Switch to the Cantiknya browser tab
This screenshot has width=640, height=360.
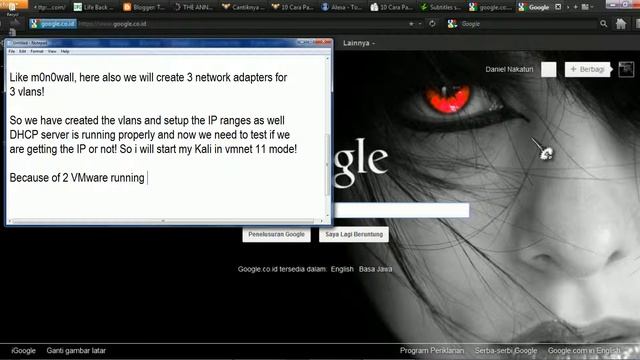point(243,7)
